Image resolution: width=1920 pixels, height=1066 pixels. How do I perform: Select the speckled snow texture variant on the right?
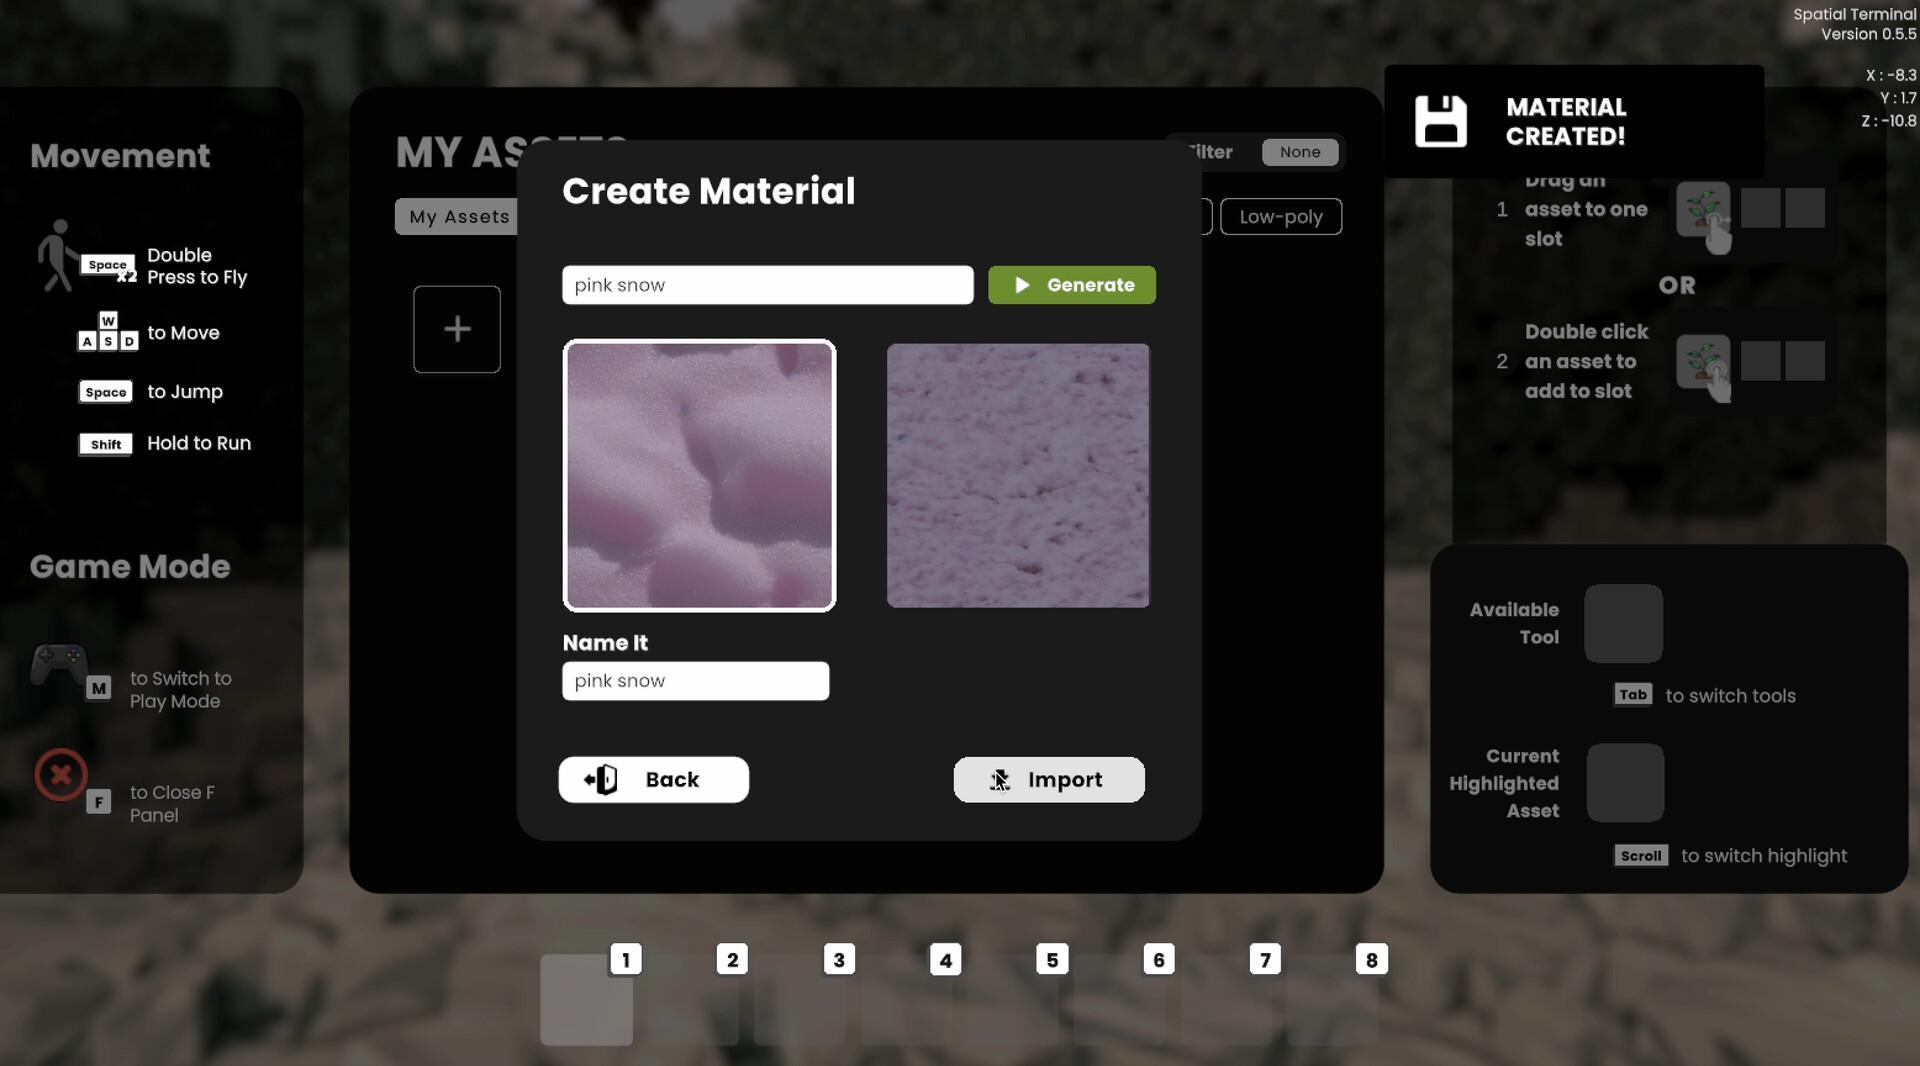(x=1018, y=476)
